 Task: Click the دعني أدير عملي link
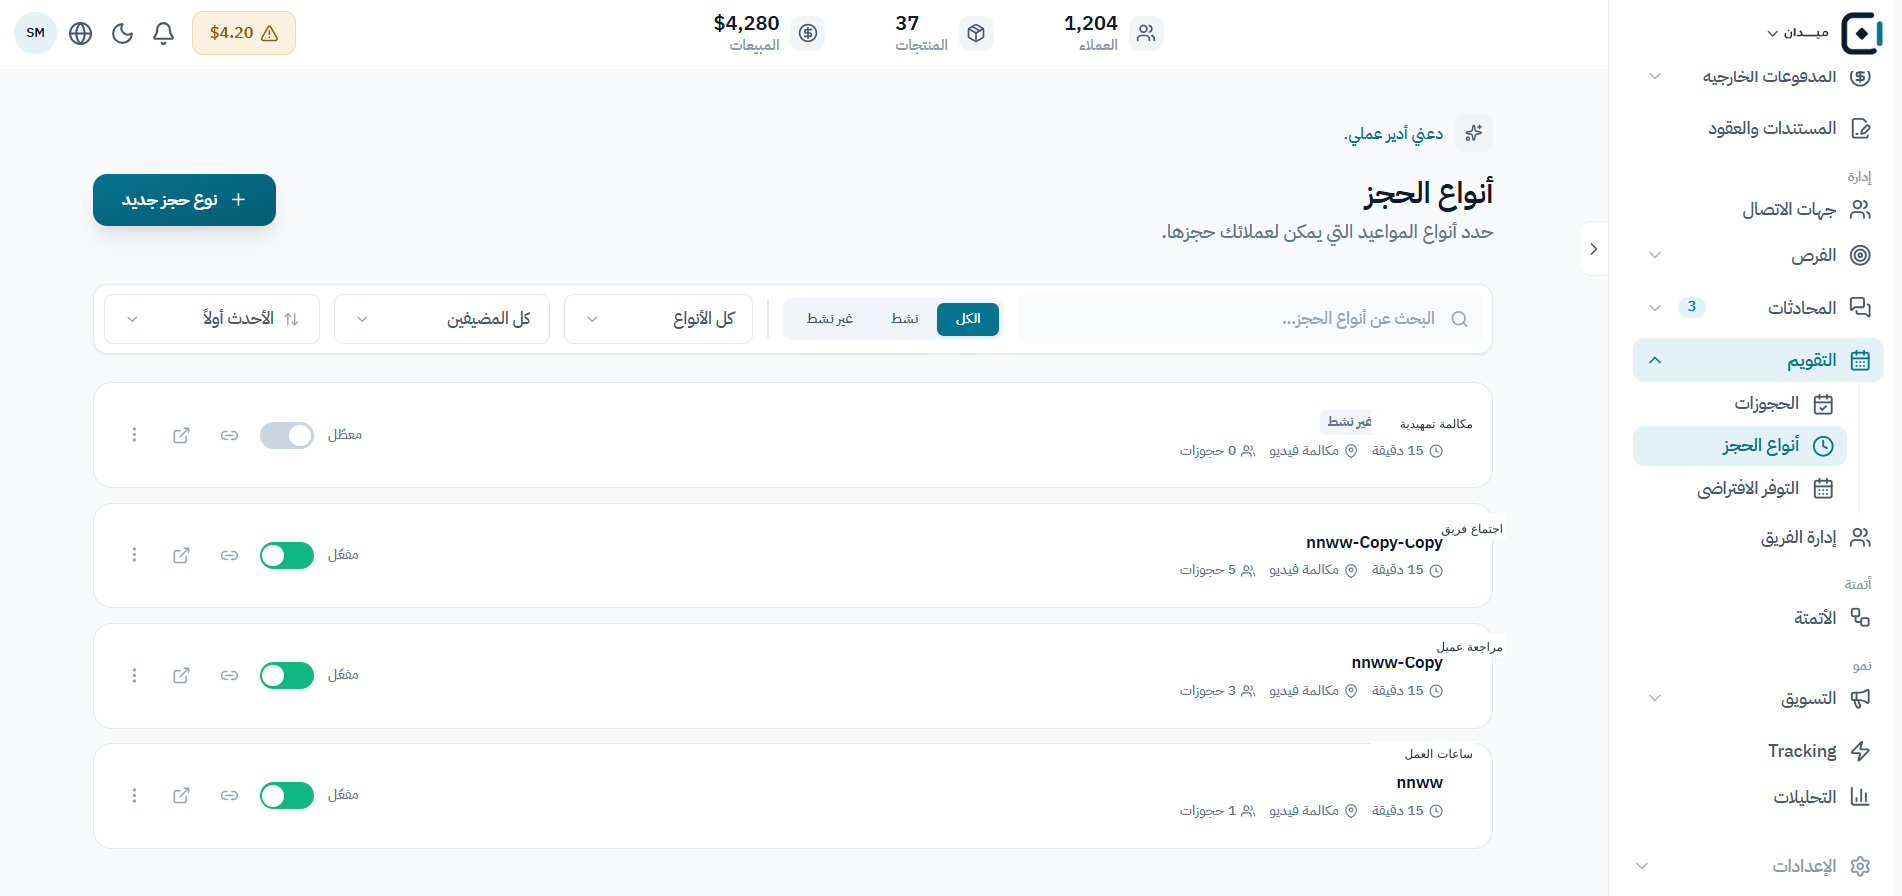point(1394,134)
